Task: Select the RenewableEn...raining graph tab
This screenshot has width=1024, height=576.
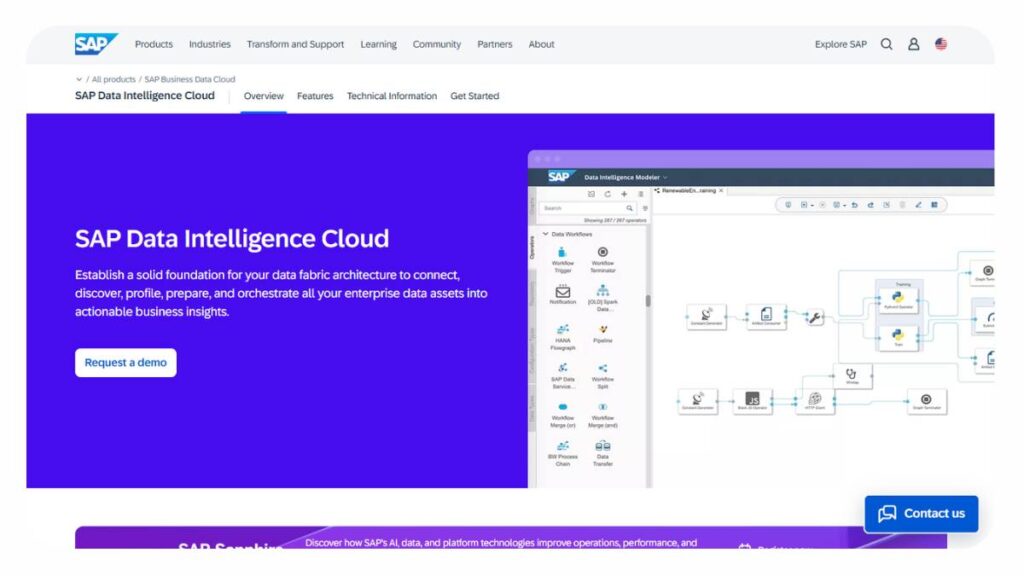Action: [688, 191]
